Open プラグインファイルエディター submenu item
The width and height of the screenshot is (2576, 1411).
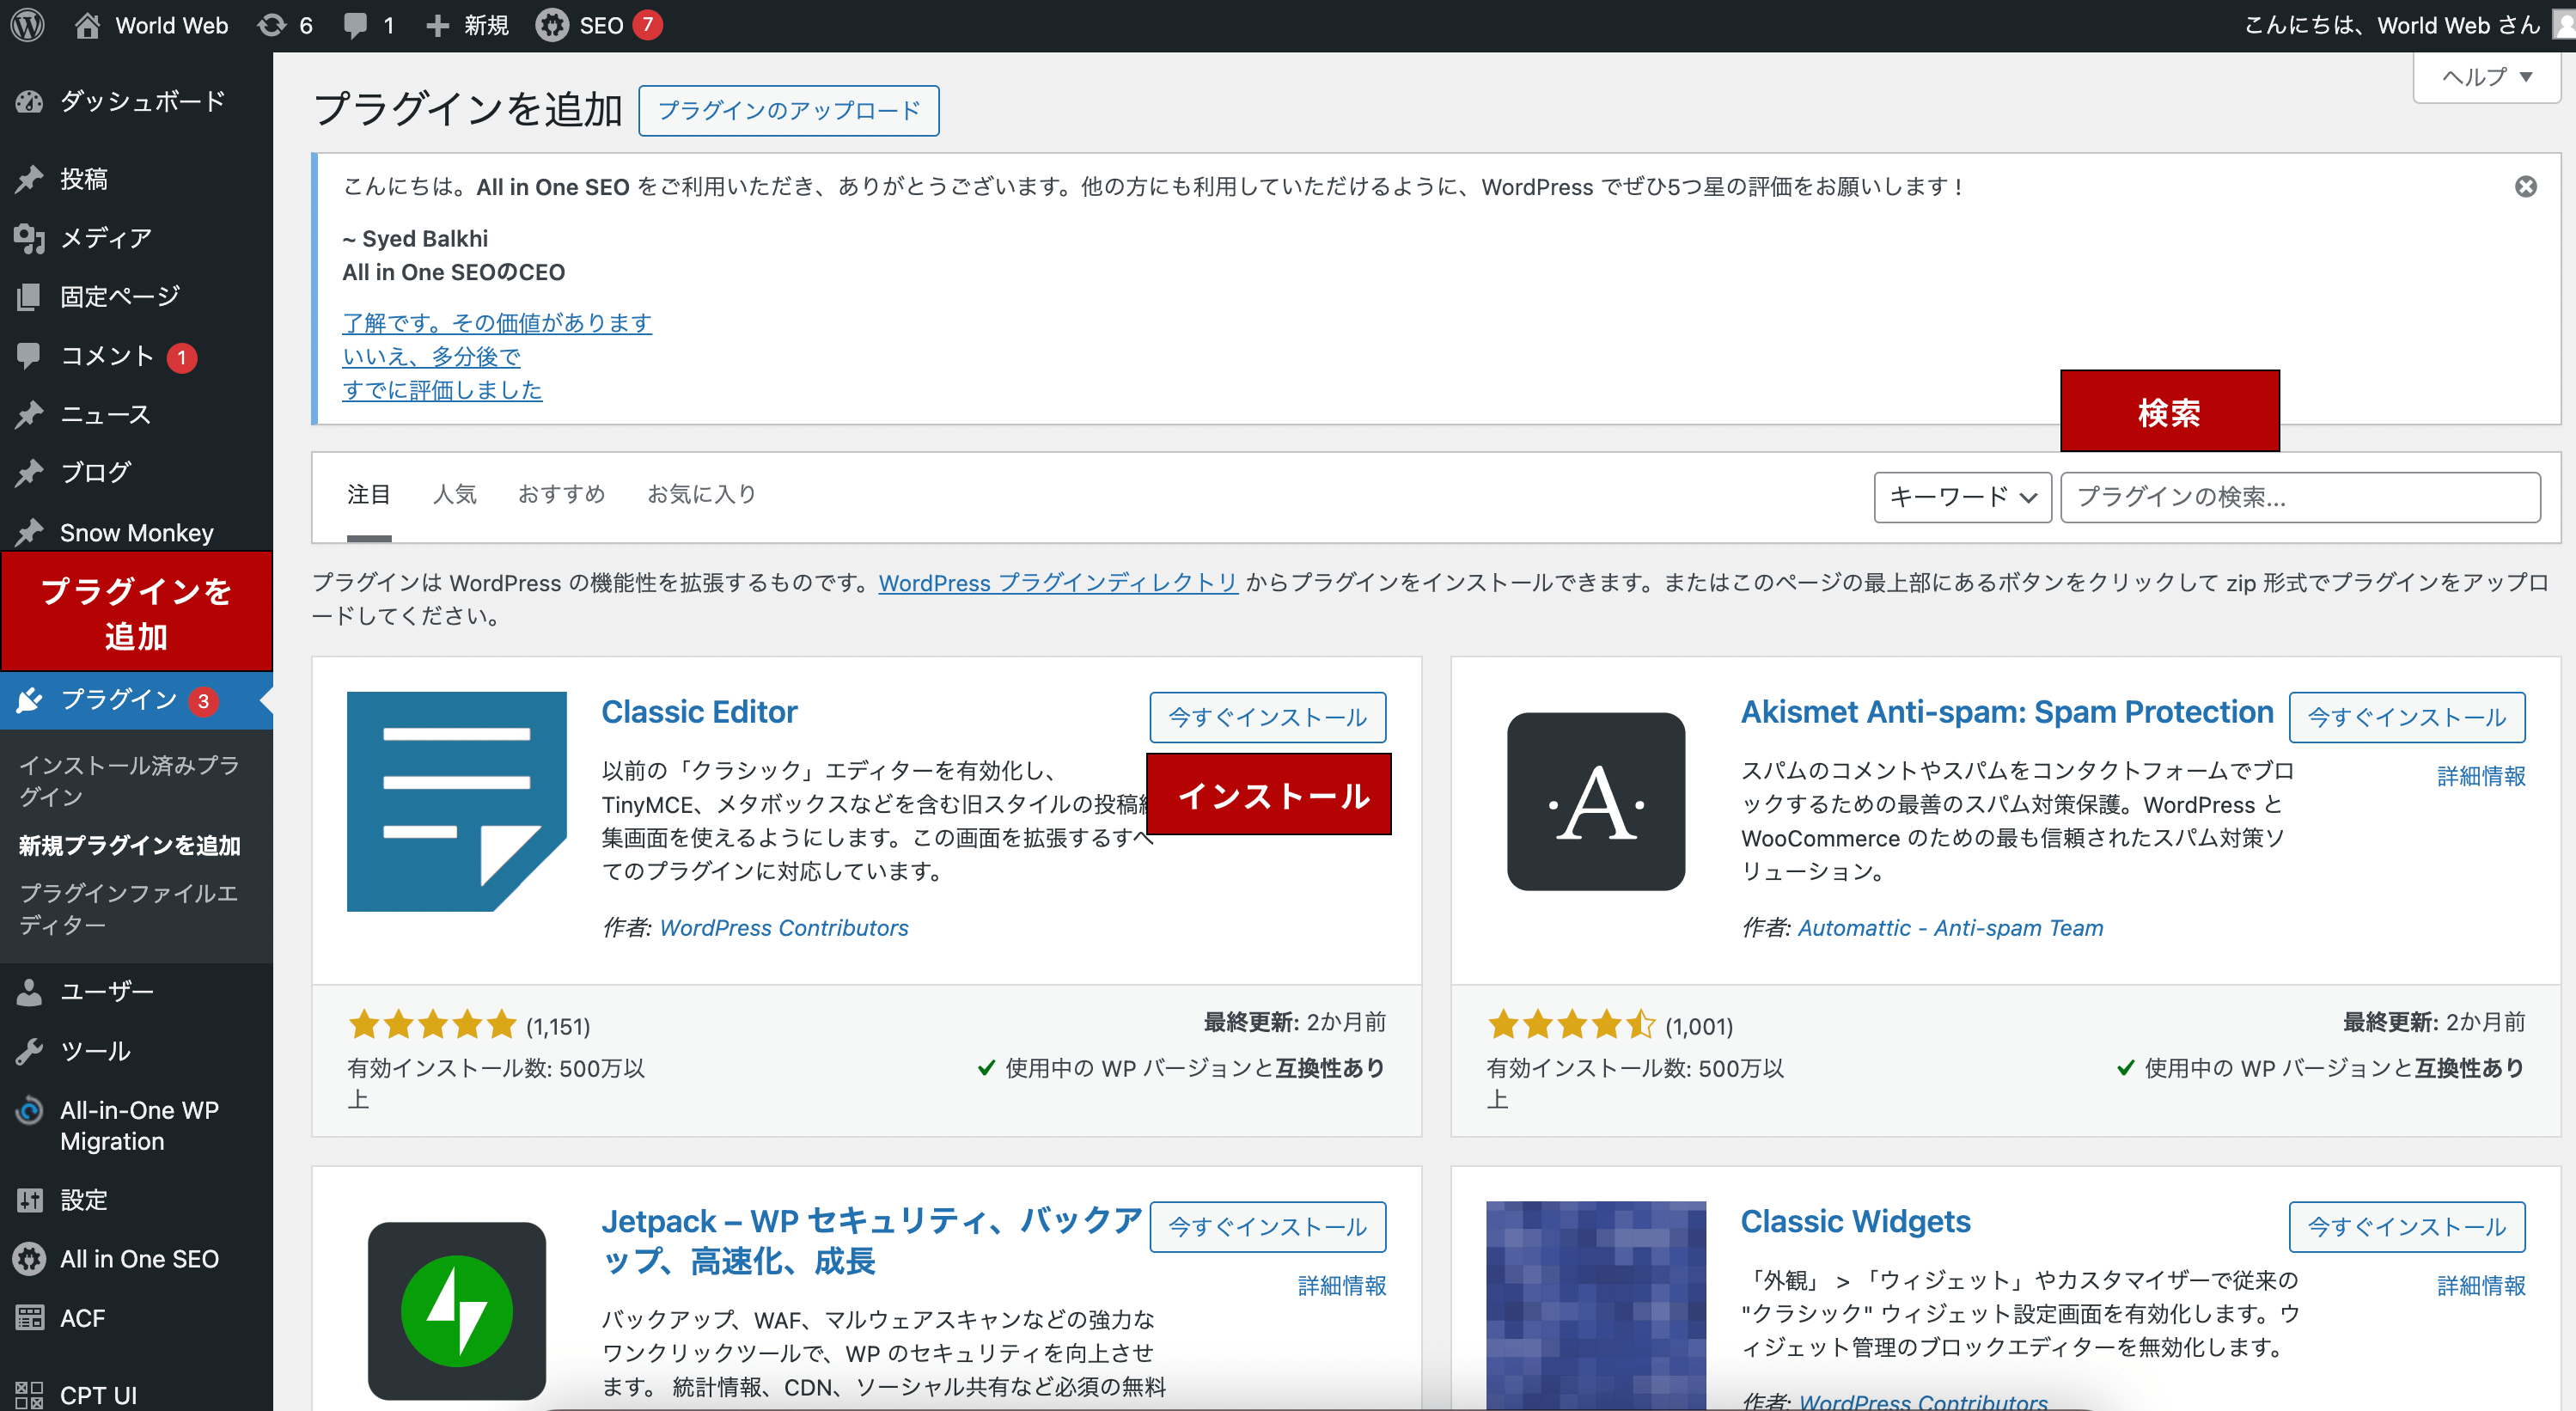coord(130,909)
